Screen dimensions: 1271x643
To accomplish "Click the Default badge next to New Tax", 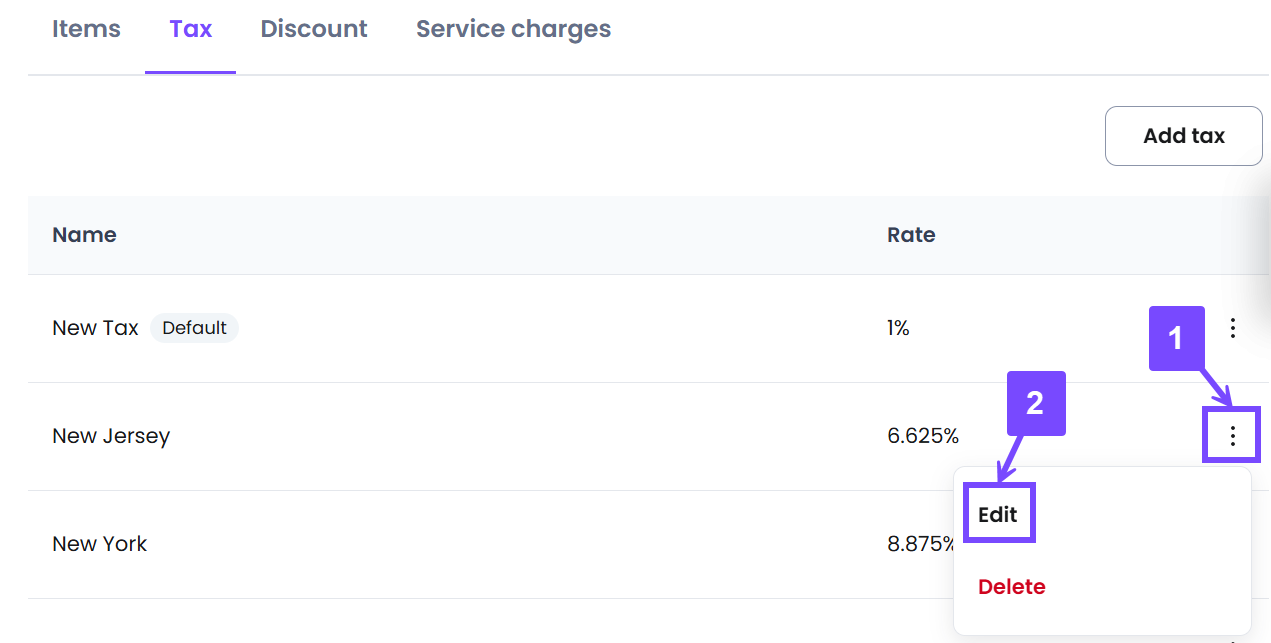I will point(194,328).
